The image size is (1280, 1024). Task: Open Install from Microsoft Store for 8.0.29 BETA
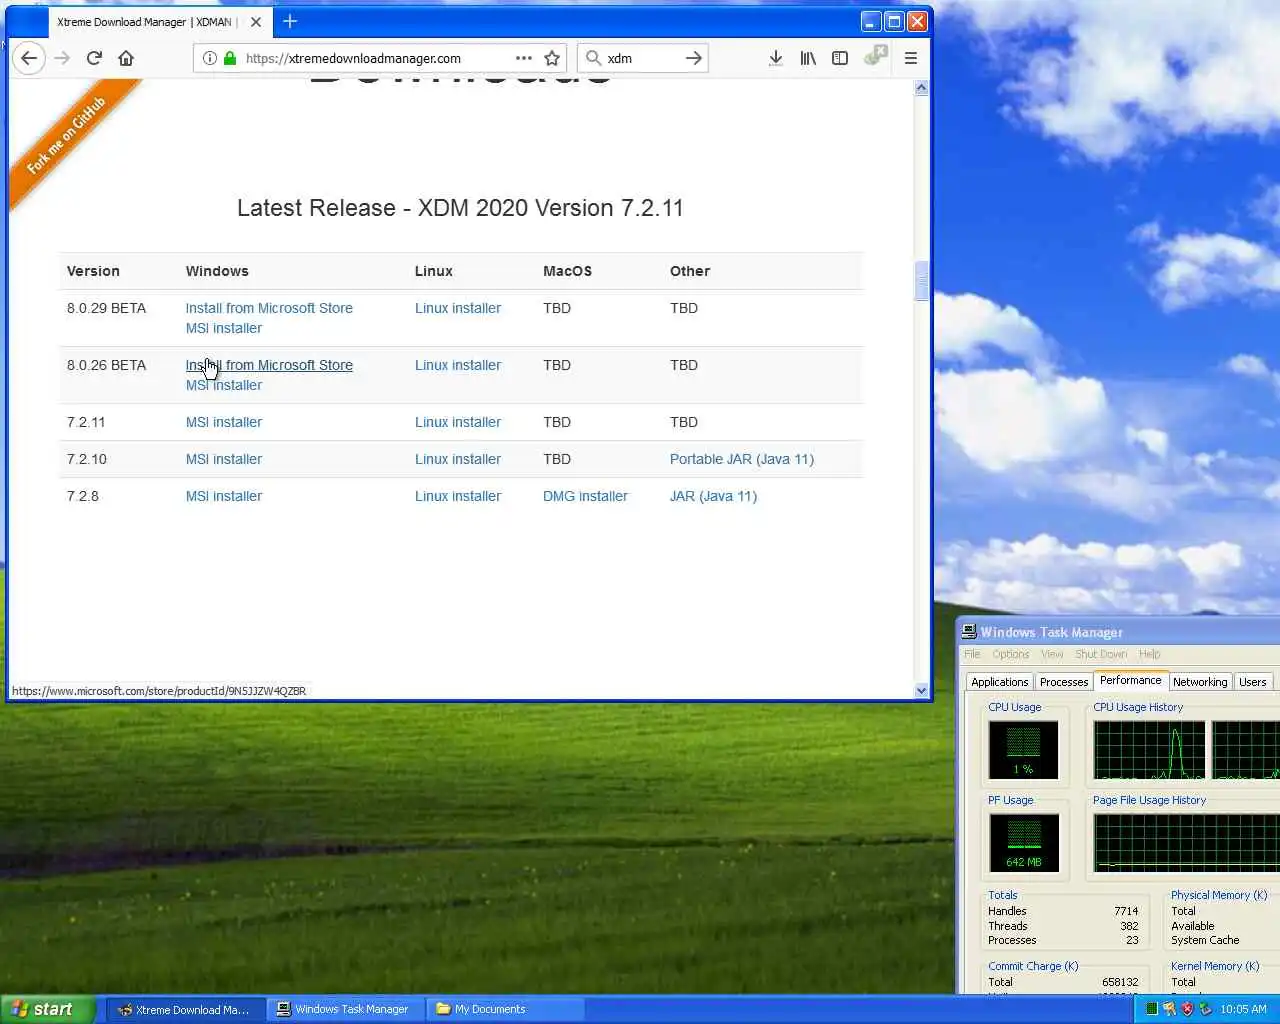pos(269,308)
